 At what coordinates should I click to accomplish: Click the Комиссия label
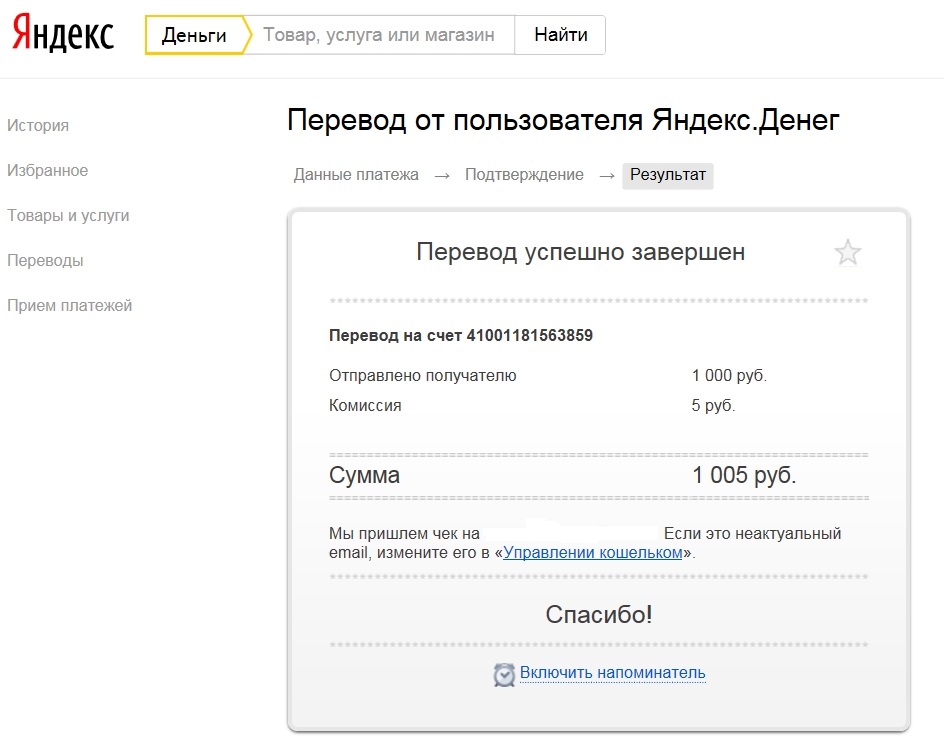(x=365, y=405)
